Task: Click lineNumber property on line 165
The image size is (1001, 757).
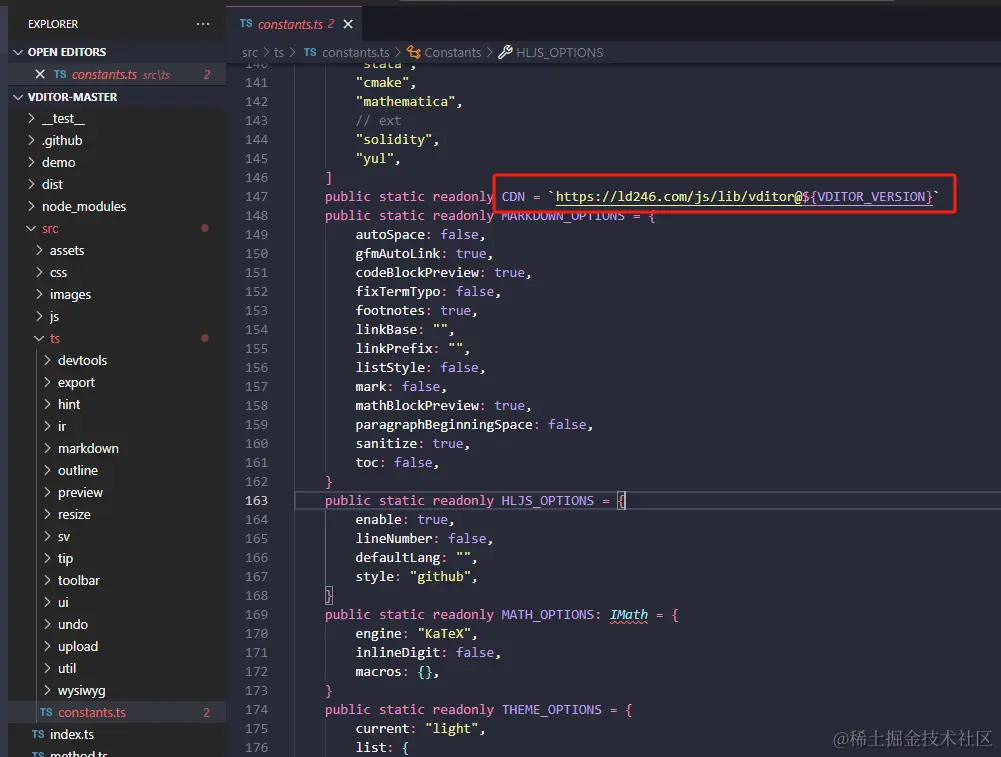Action: (x=394, y=539)
